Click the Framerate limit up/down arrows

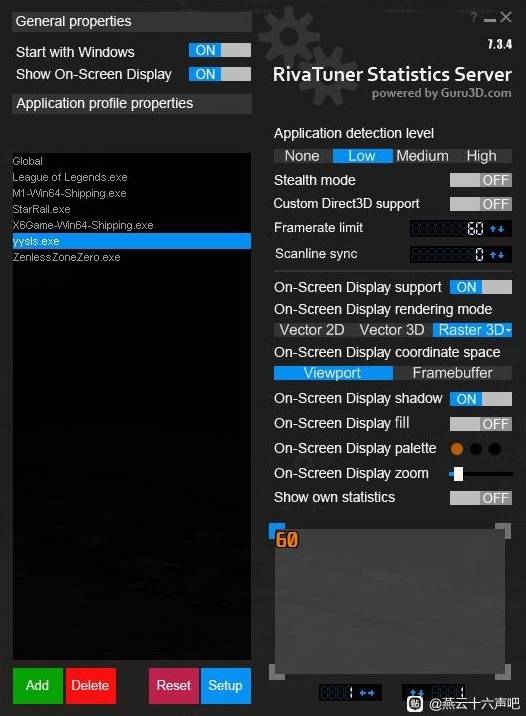coord(497,228)
